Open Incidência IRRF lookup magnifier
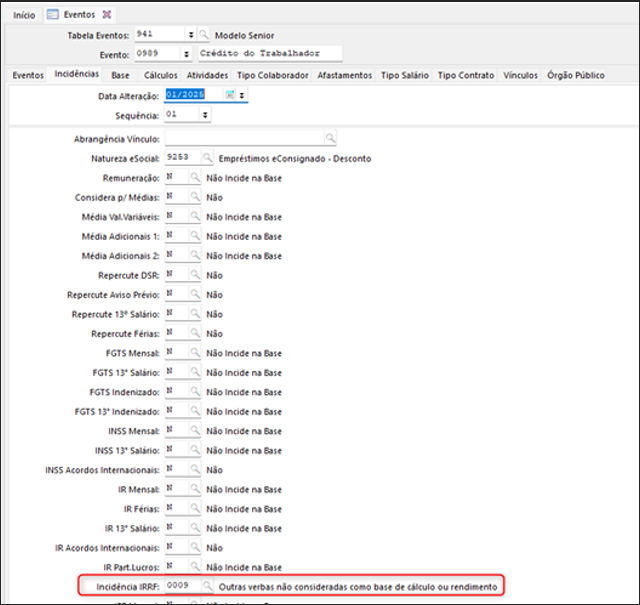 [x=207, y=586]
